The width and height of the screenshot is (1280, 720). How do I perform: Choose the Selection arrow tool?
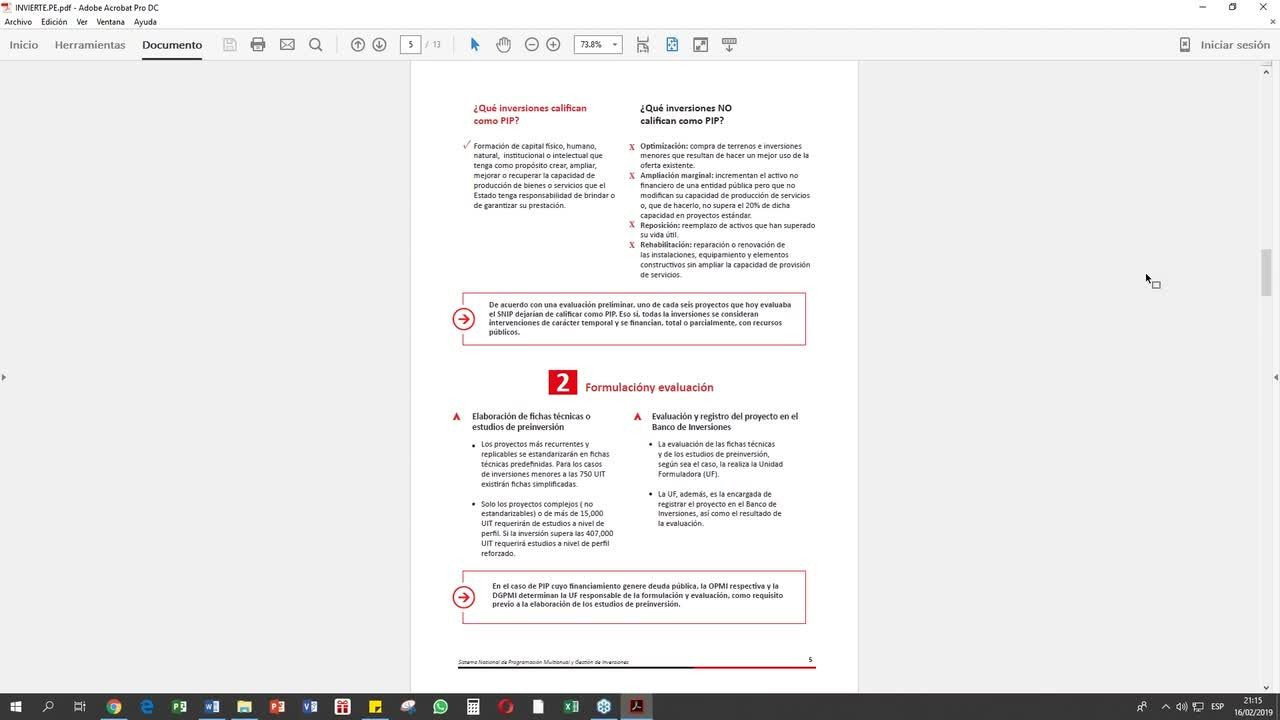click(x=475, y=45)
